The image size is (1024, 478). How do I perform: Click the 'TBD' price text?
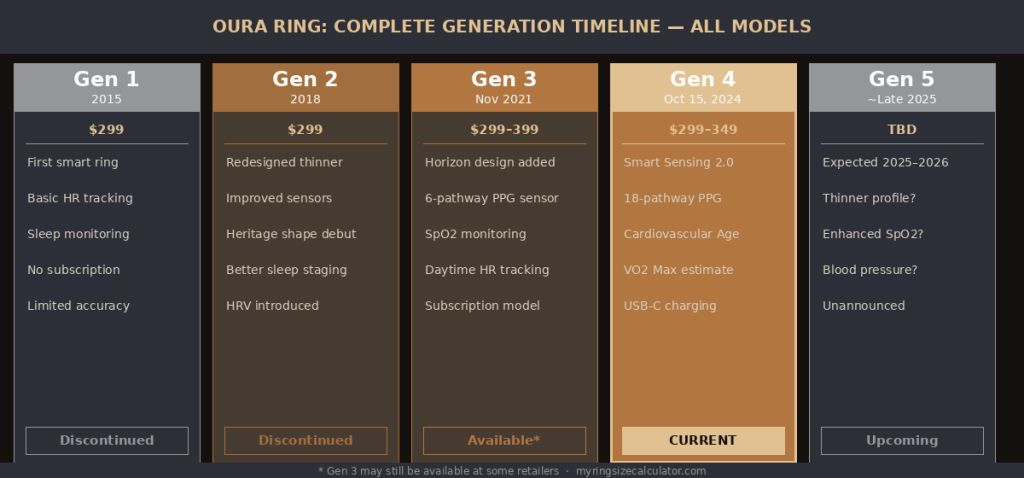902,129
